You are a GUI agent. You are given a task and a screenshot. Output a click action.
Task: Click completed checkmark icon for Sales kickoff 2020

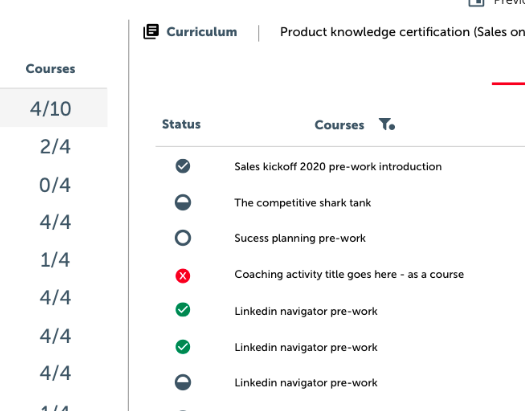(183, 166)
